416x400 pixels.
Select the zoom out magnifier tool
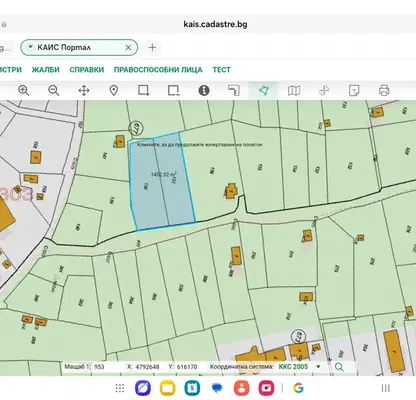point(54,90)
